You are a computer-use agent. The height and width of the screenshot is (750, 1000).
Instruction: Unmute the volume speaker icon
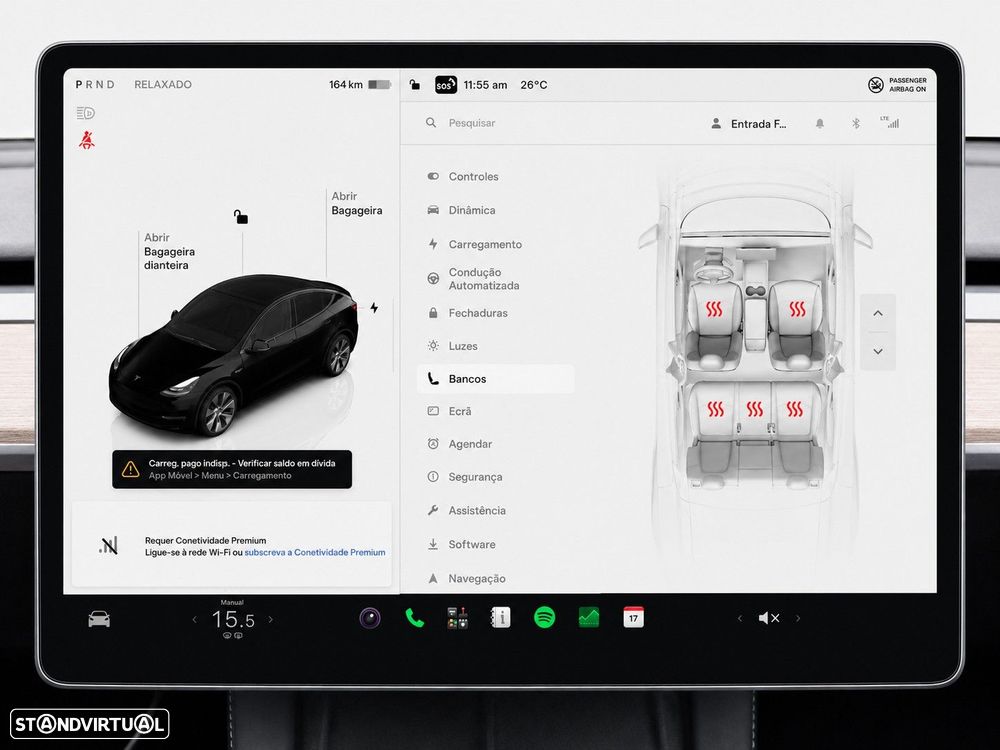pos(769,618)
